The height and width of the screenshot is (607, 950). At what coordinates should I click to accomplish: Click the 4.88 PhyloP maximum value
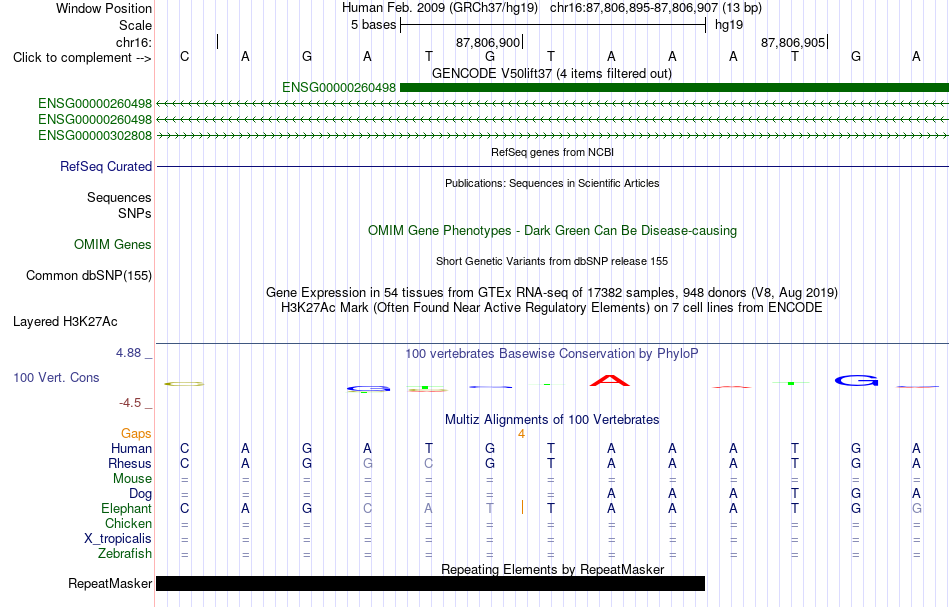[128, 353]
